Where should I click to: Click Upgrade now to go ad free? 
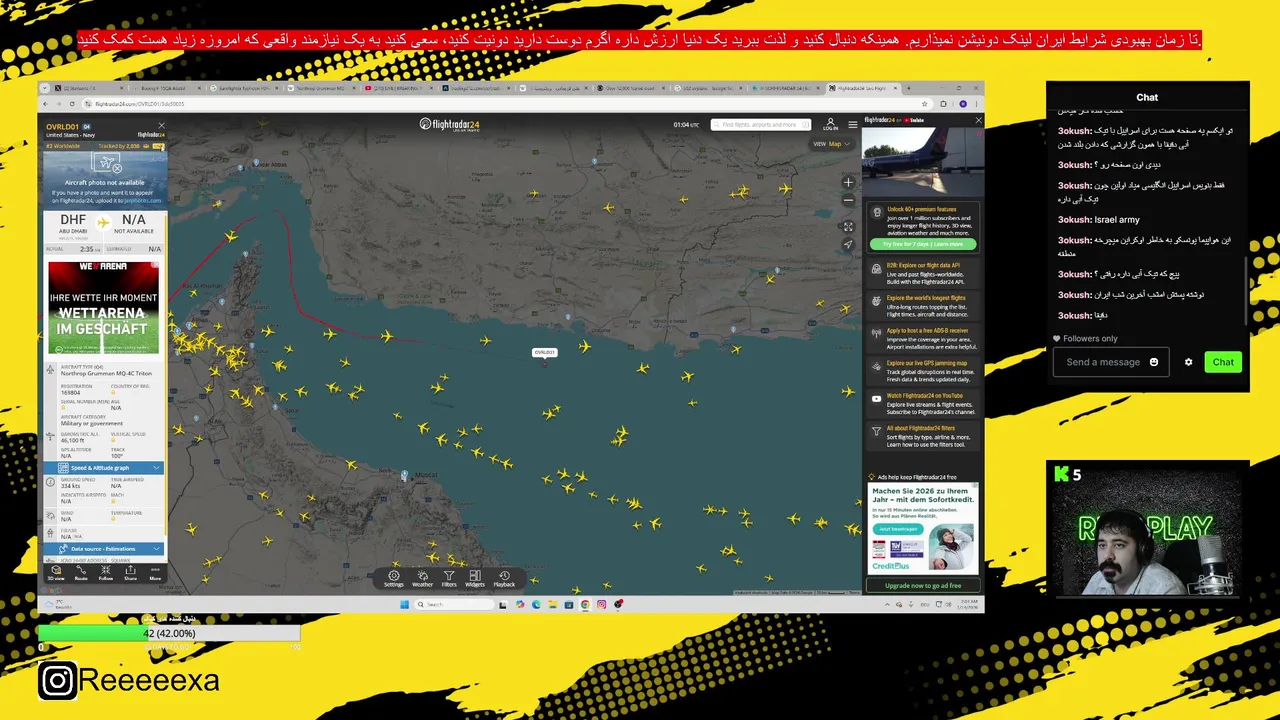923,585
